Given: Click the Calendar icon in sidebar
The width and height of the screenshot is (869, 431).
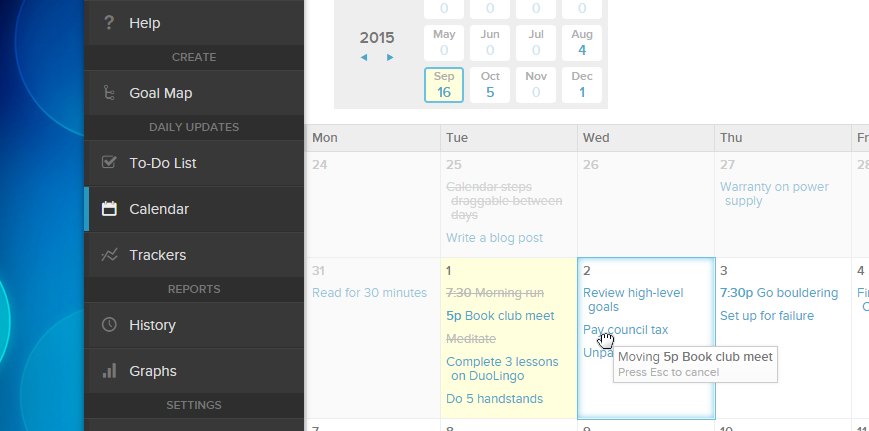Looking at the screenshot, I should (109, 209).
